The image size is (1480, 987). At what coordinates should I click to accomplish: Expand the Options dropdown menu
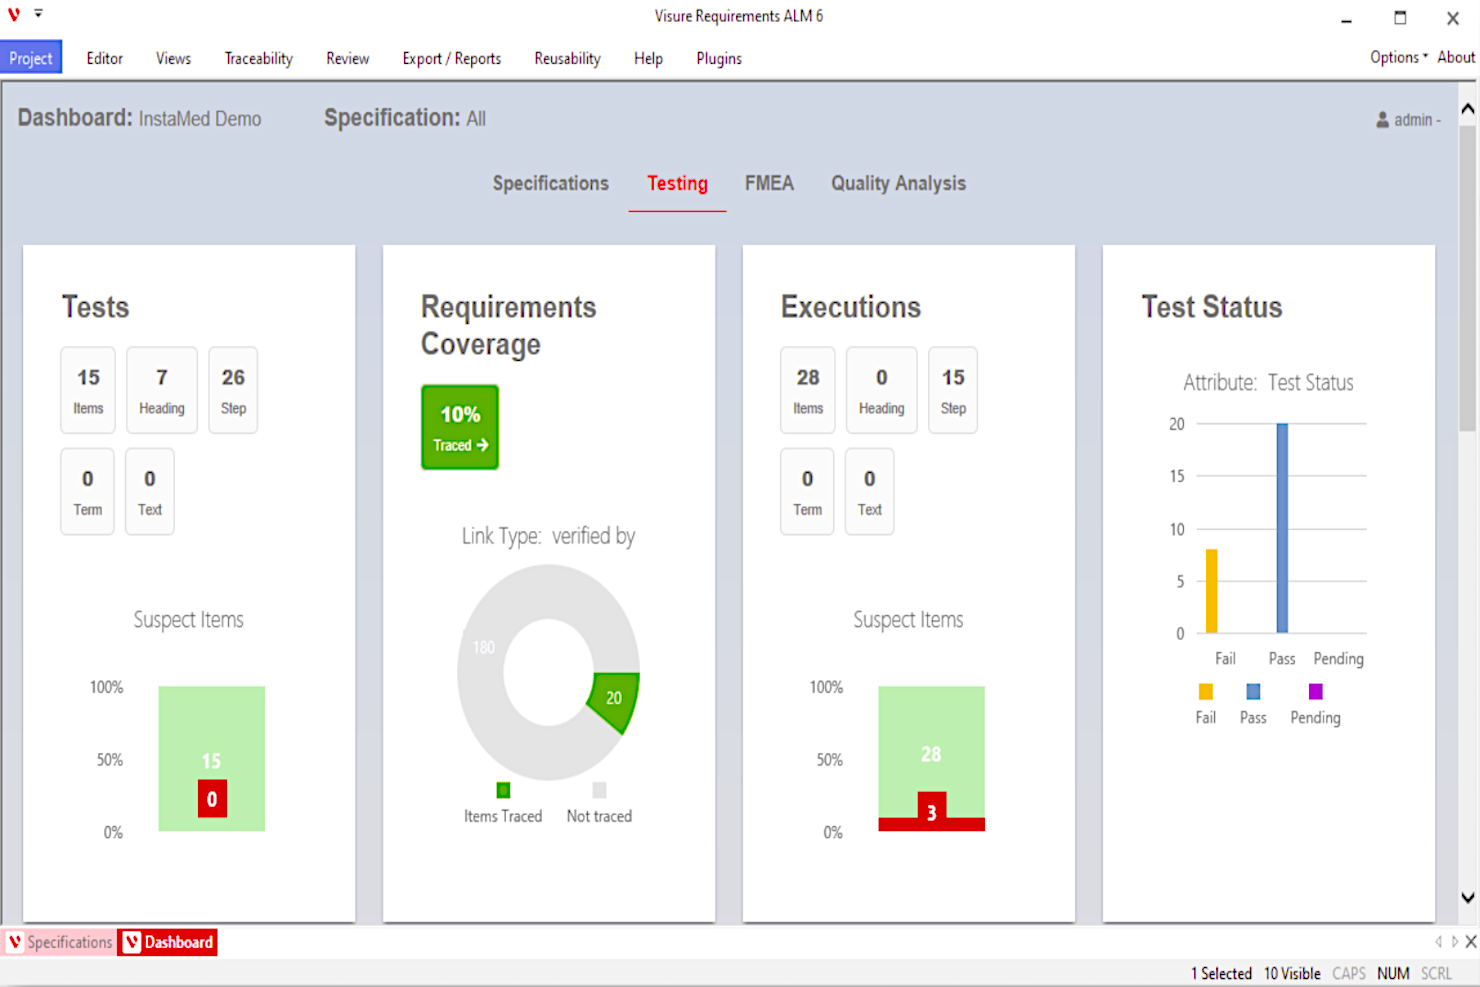click(x=1398, y=57)
